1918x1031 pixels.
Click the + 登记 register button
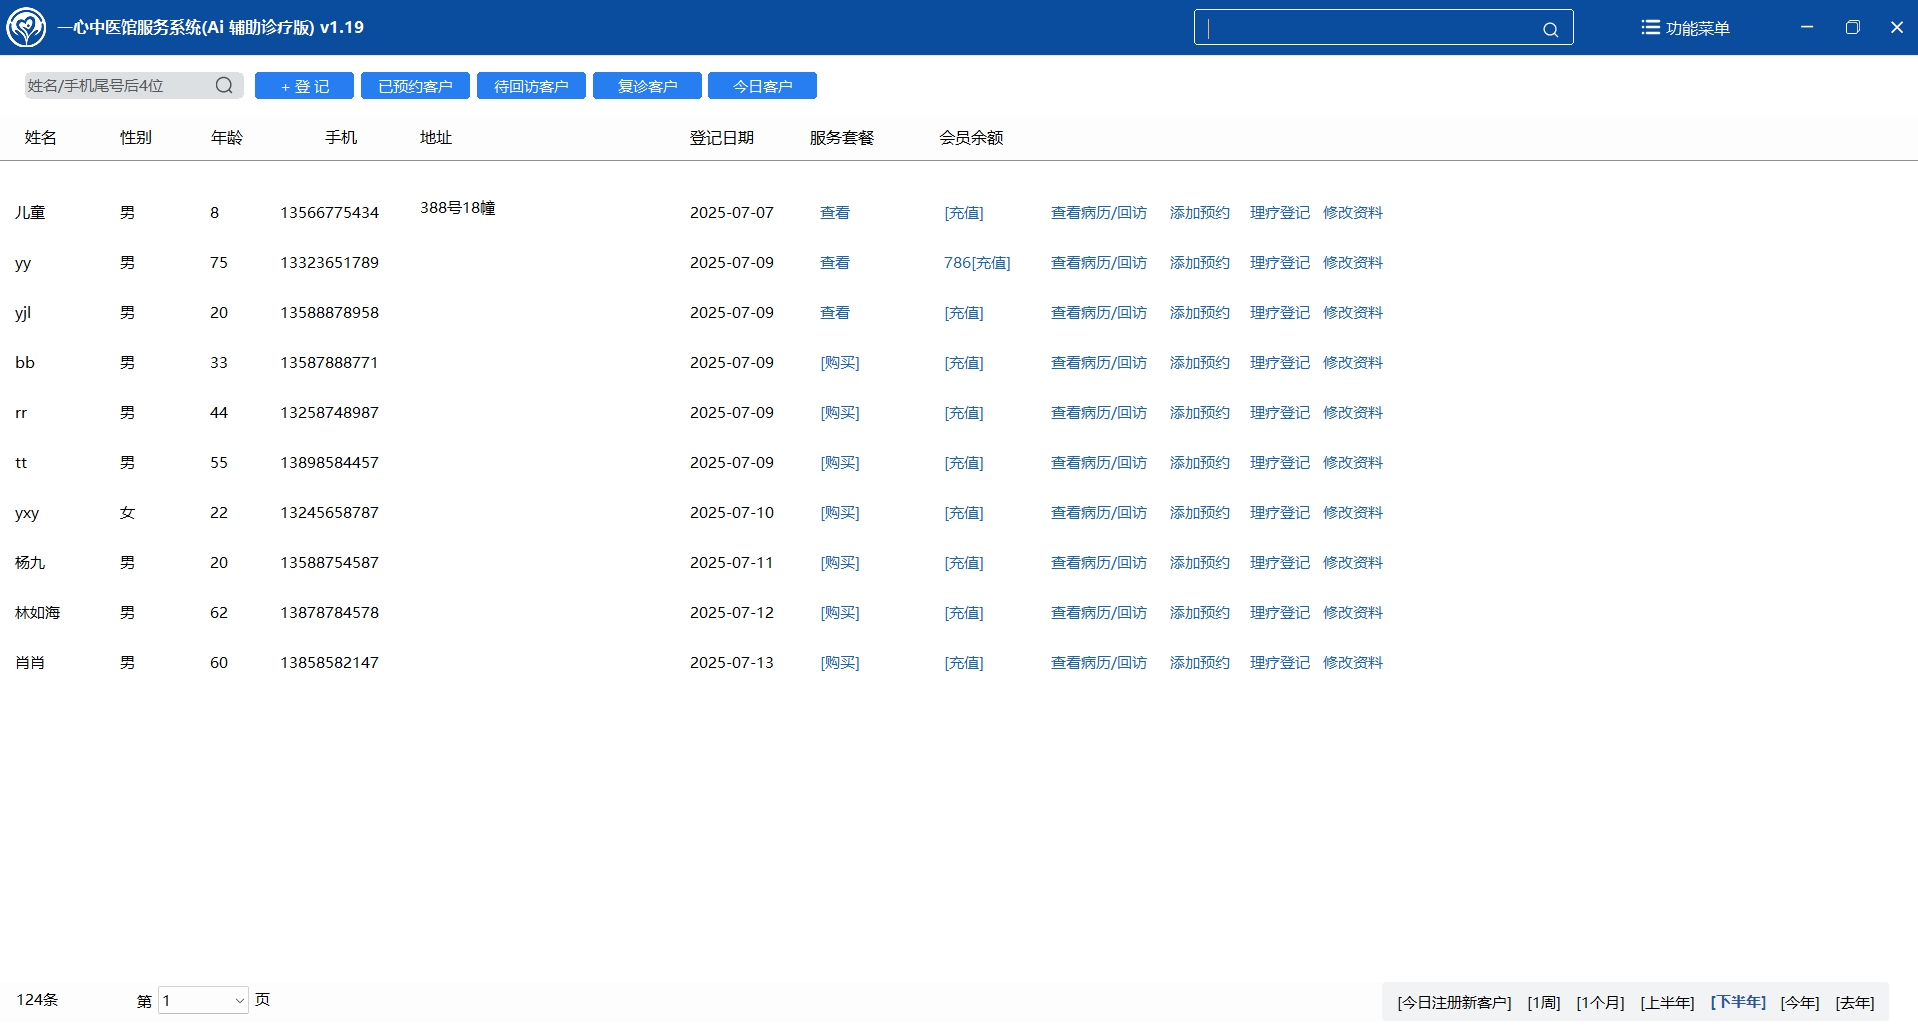tap(304, 86)
